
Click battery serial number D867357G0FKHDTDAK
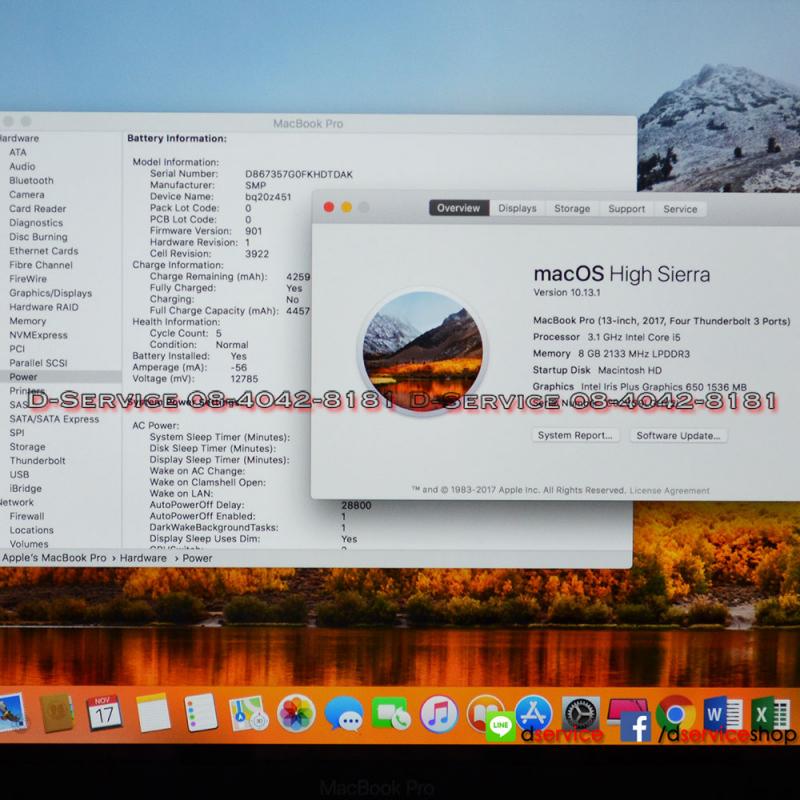(299, 174)
